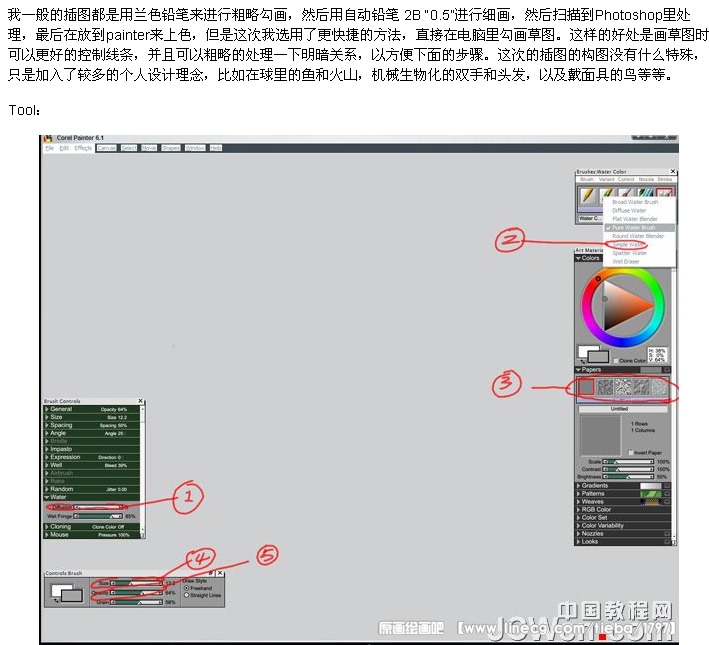
Task: Open the Nozzles library menu button
Action: (666, 534)
